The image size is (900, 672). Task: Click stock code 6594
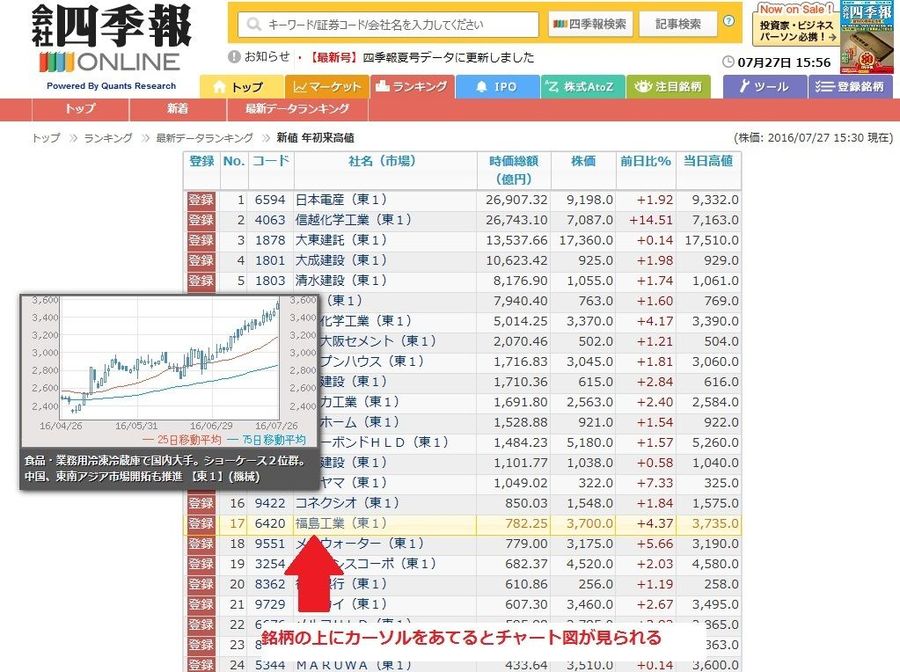[x=270, y=200]
